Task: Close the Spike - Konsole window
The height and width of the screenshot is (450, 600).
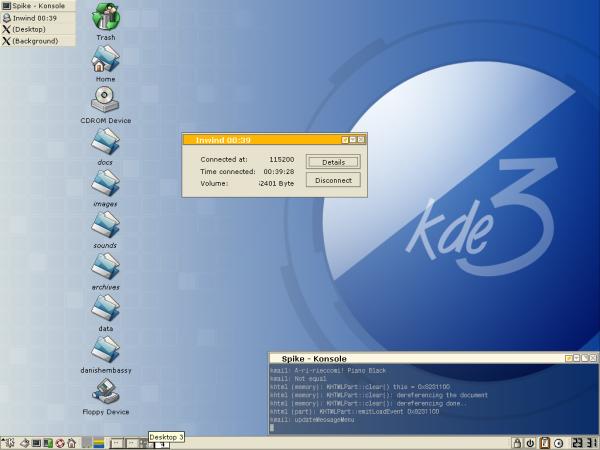Action: pyautogui.click(x=593, y=358)
